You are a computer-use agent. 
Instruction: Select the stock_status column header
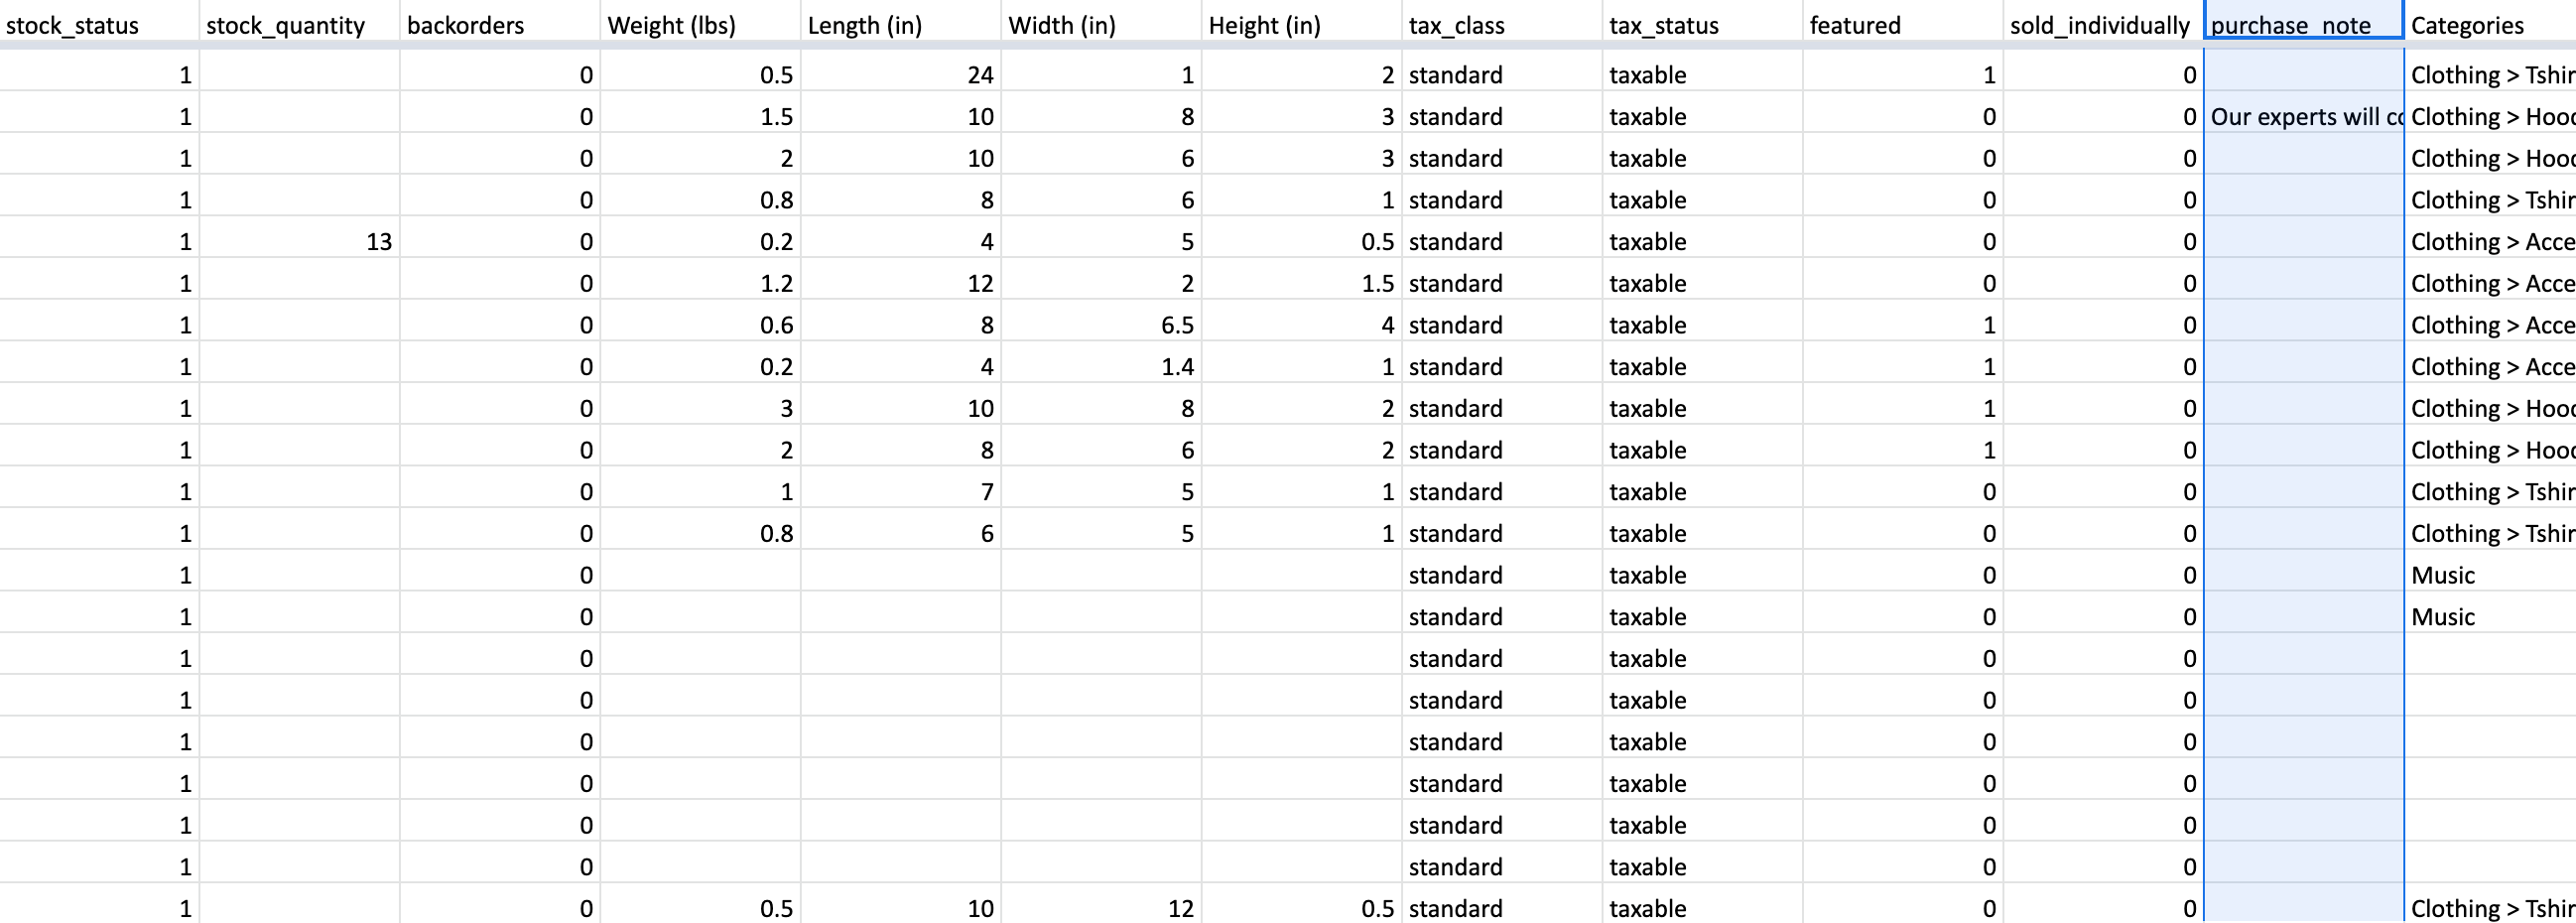click(x=99, y=25)
